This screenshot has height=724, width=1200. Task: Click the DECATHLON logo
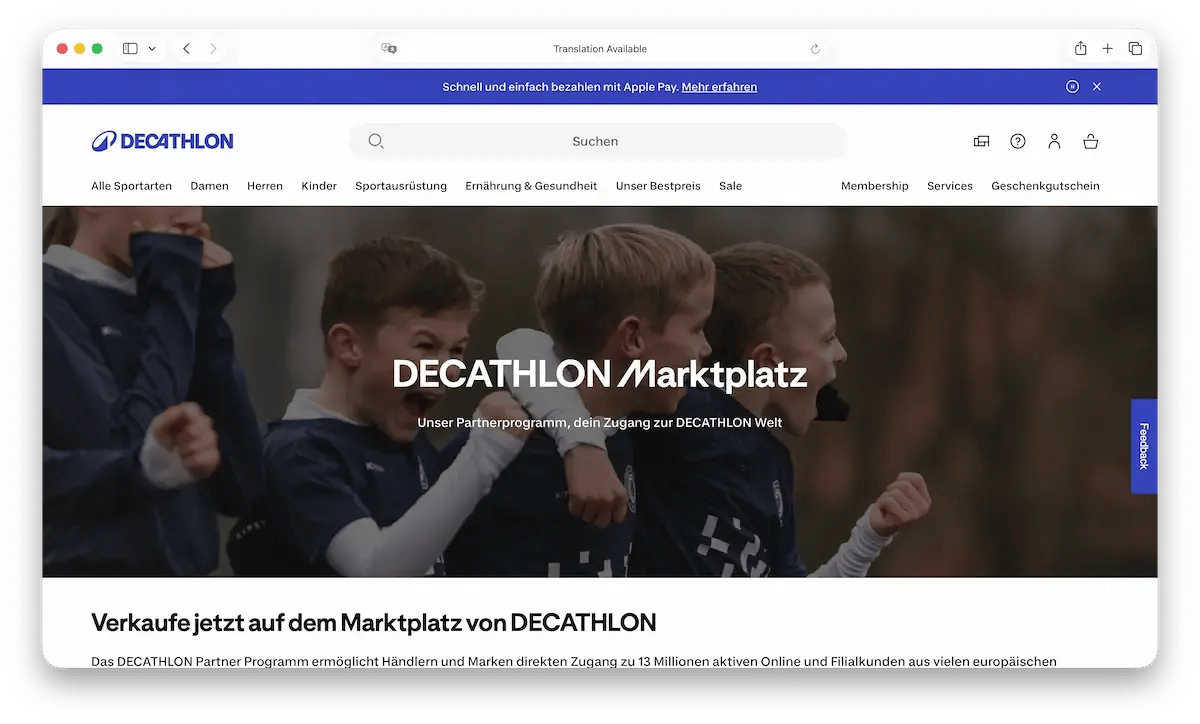[x=163, y=141]
